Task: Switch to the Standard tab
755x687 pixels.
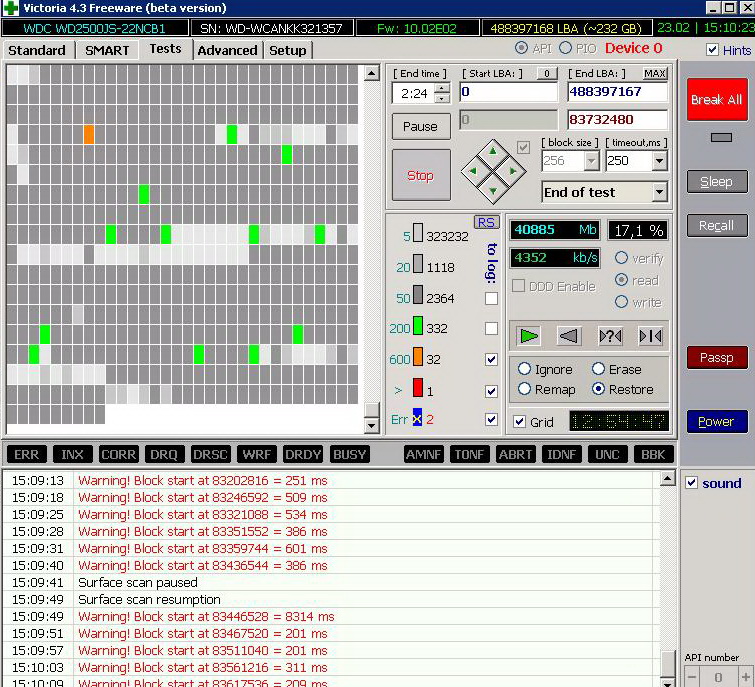Action: pyautogui.click(x=37, y=50)
